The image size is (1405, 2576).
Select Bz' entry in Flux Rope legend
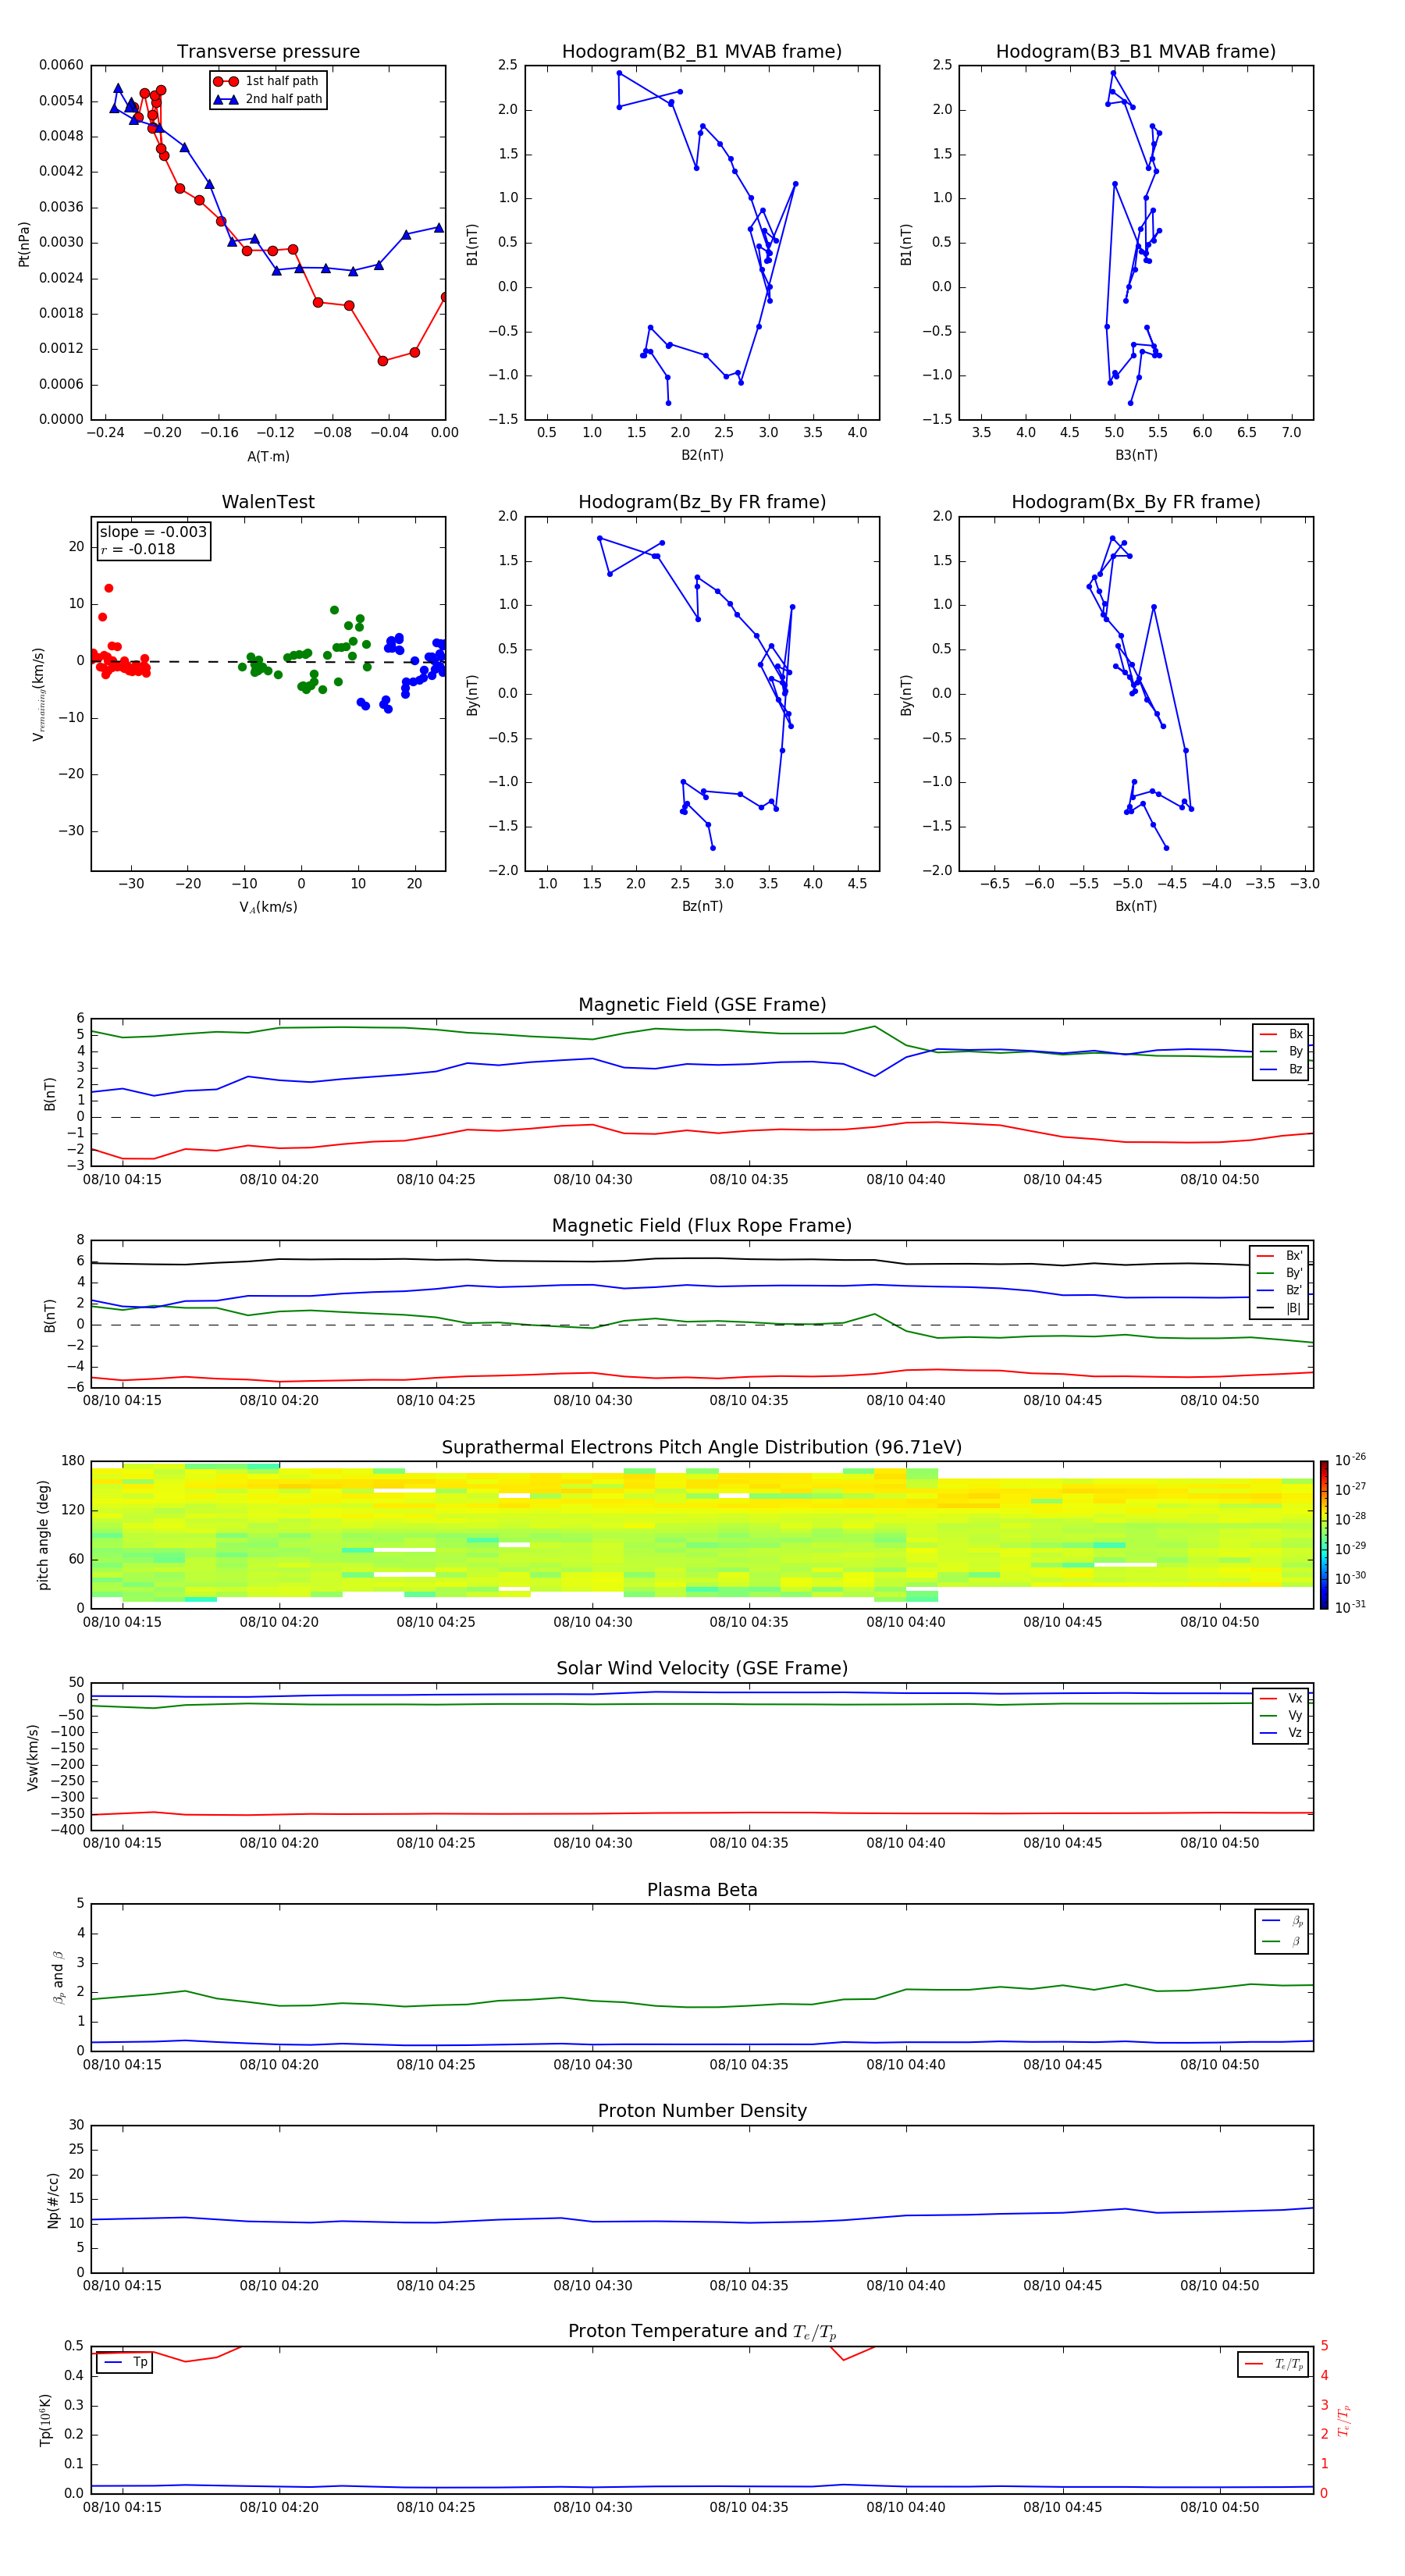pyautogui.click(x=1279, y=1290)
